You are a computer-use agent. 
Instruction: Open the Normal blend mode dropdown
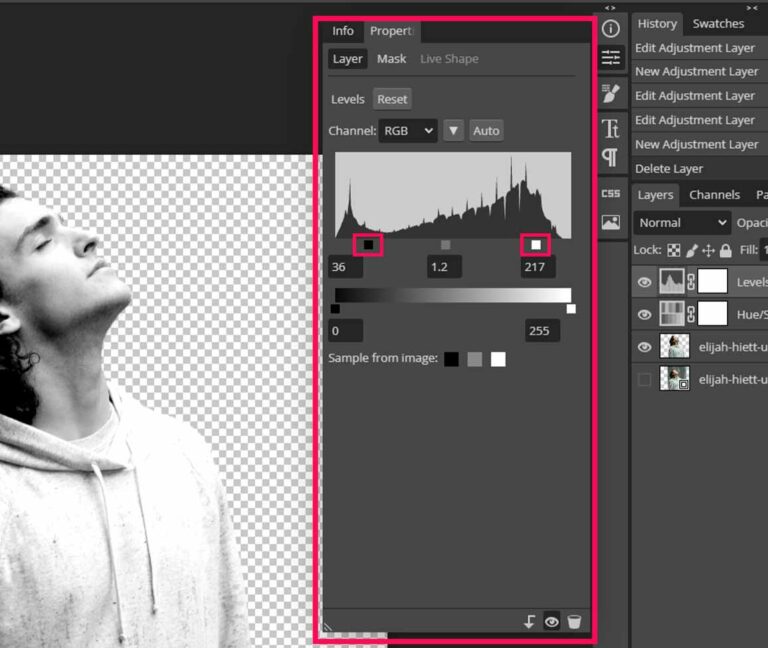point(682,223)
